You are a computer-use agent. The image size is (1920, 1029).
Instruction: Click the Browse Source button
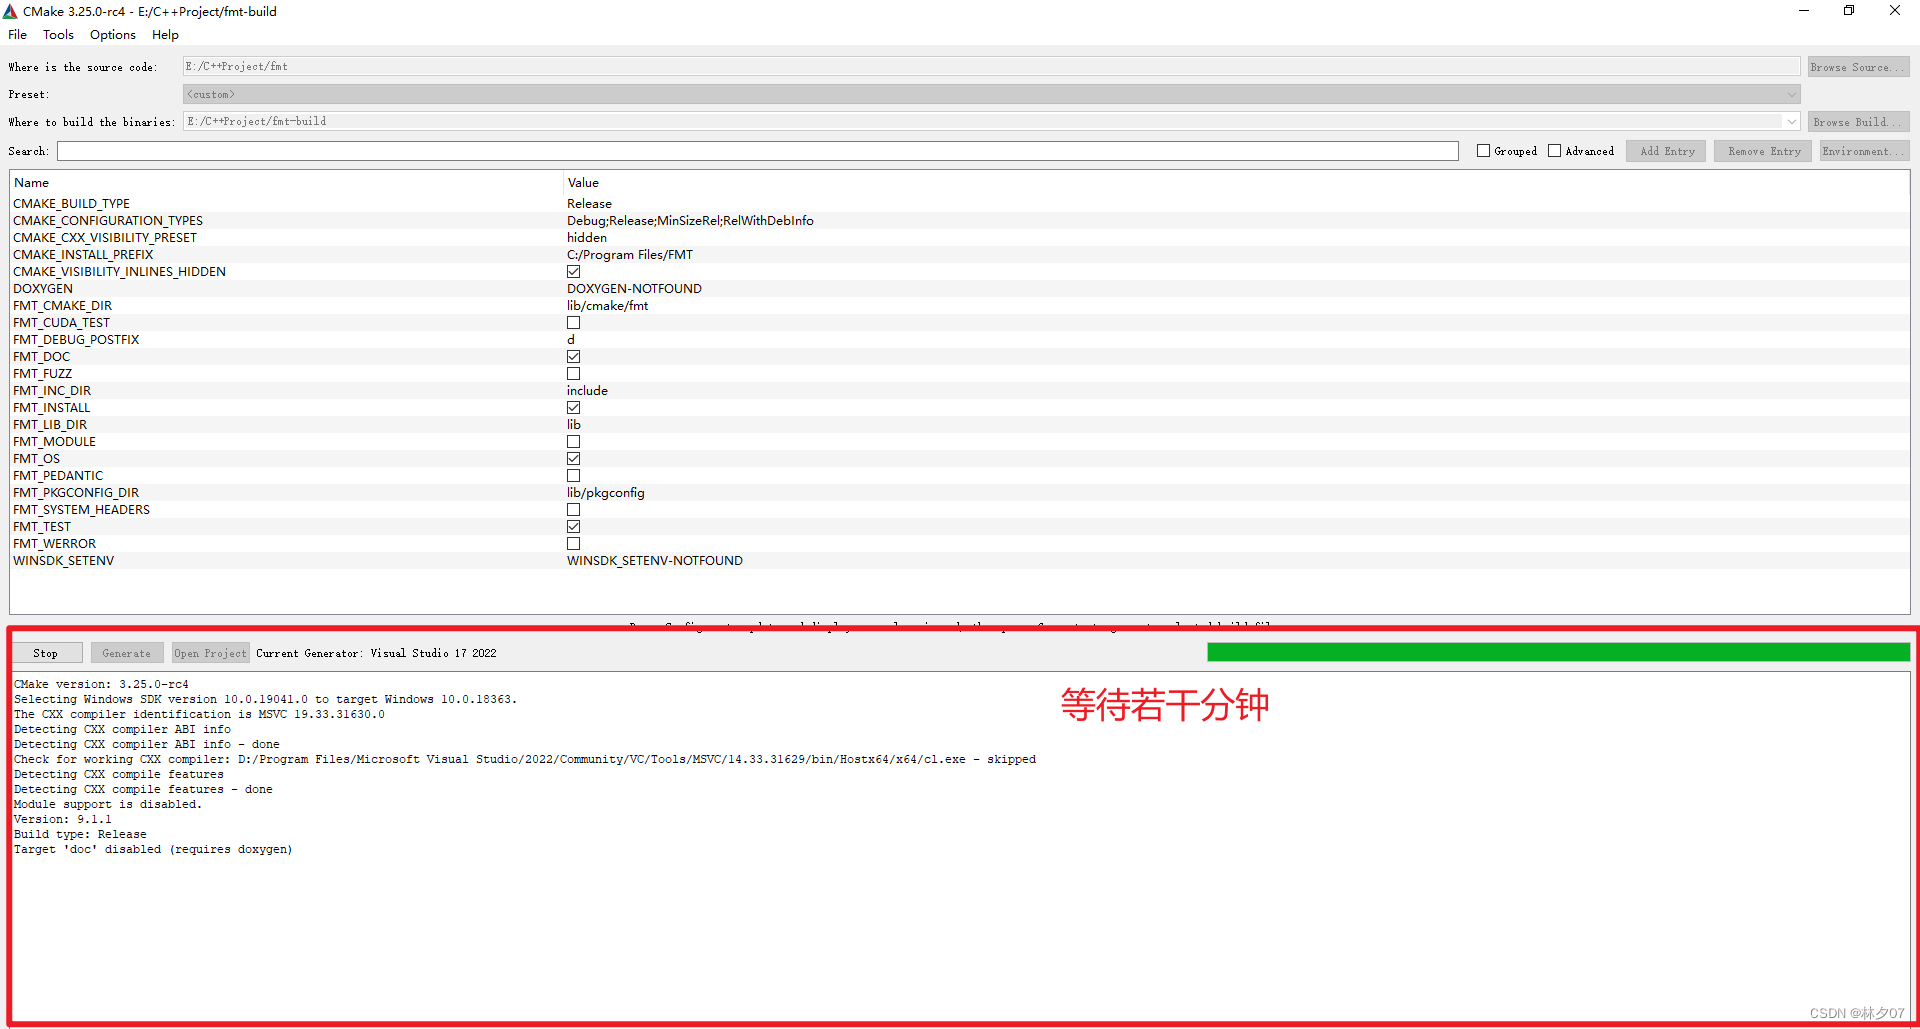click(x=1858, y=67)
